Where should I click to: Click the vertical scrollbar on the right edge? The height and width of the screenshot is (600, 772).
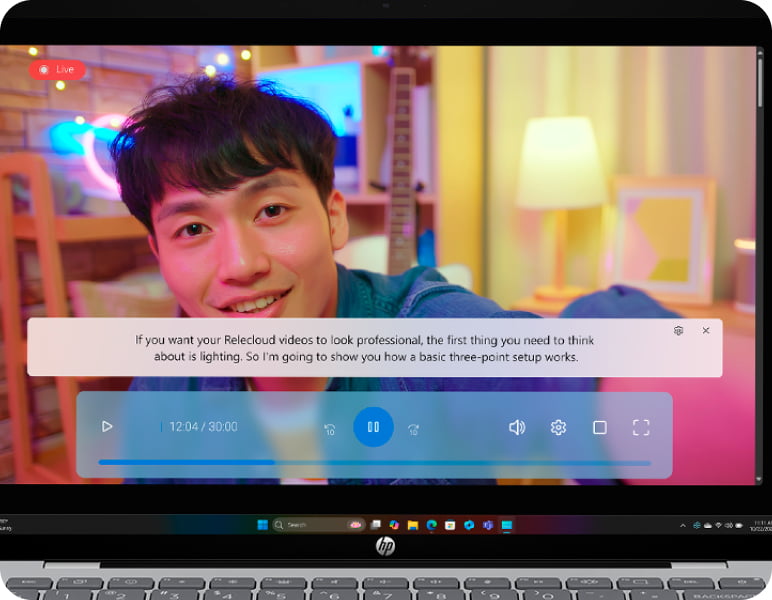point(760,265)
